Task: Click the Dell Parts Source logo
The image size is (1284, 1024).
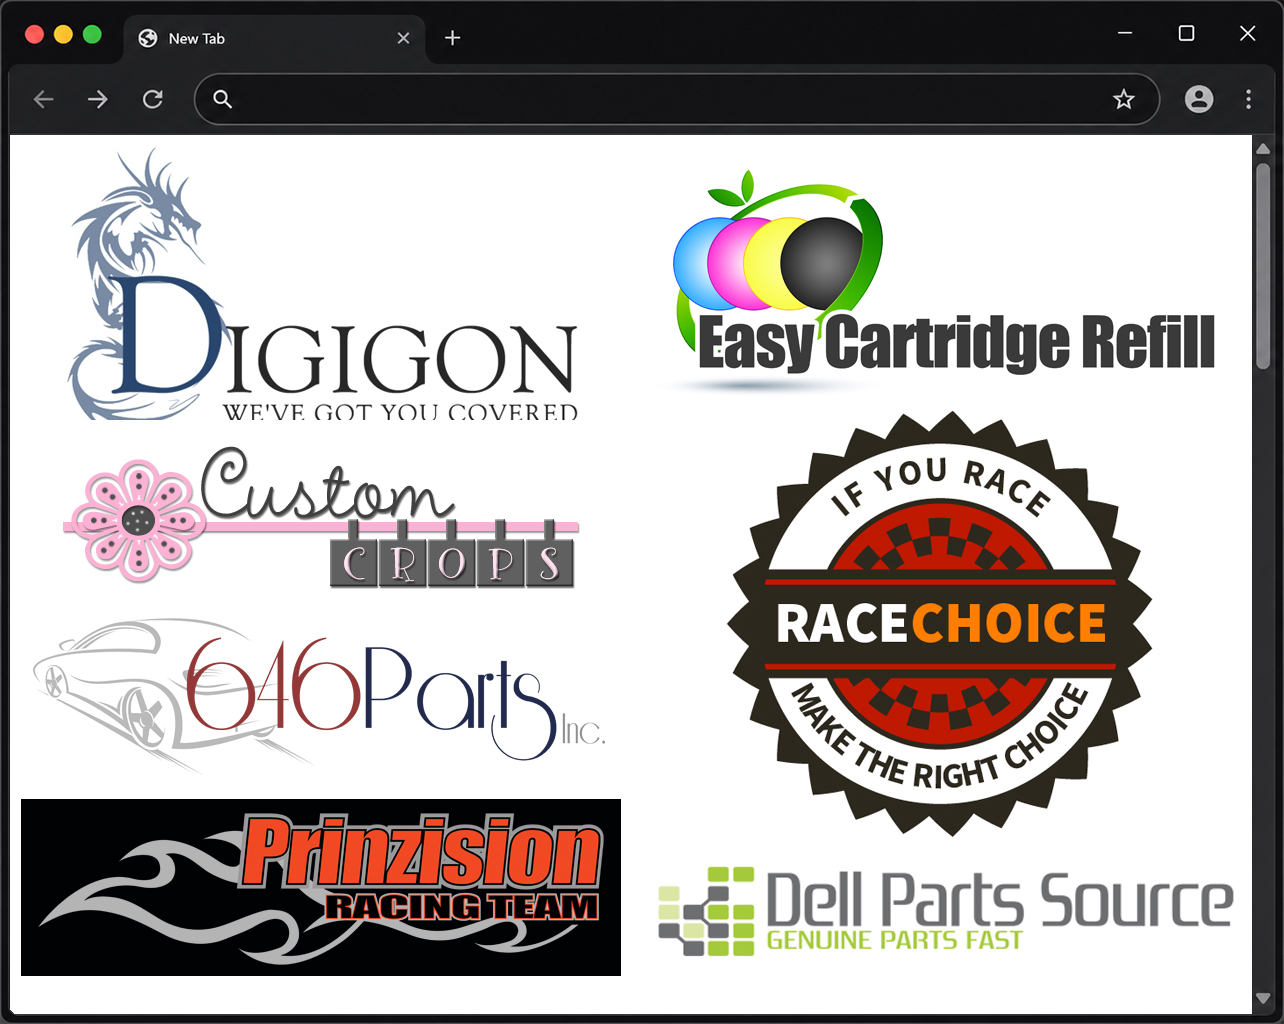Action: coord(945,911)
